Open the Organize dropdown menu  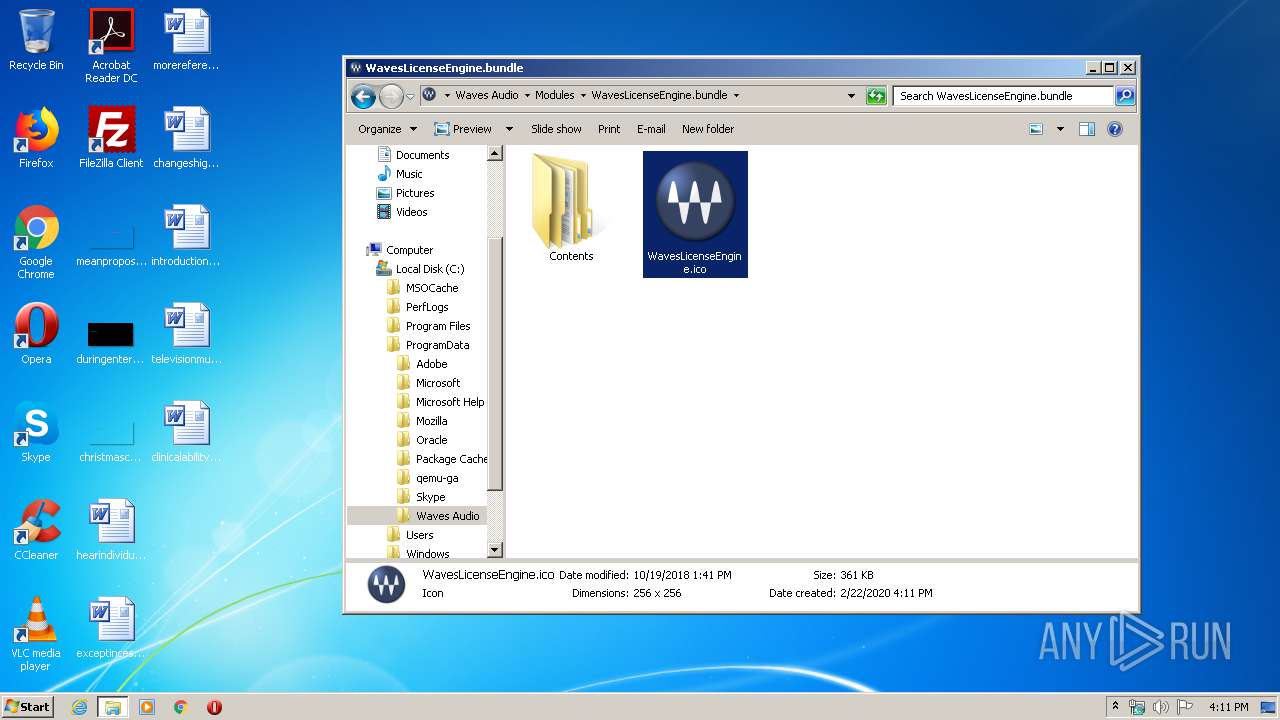[x=387, y=129]
